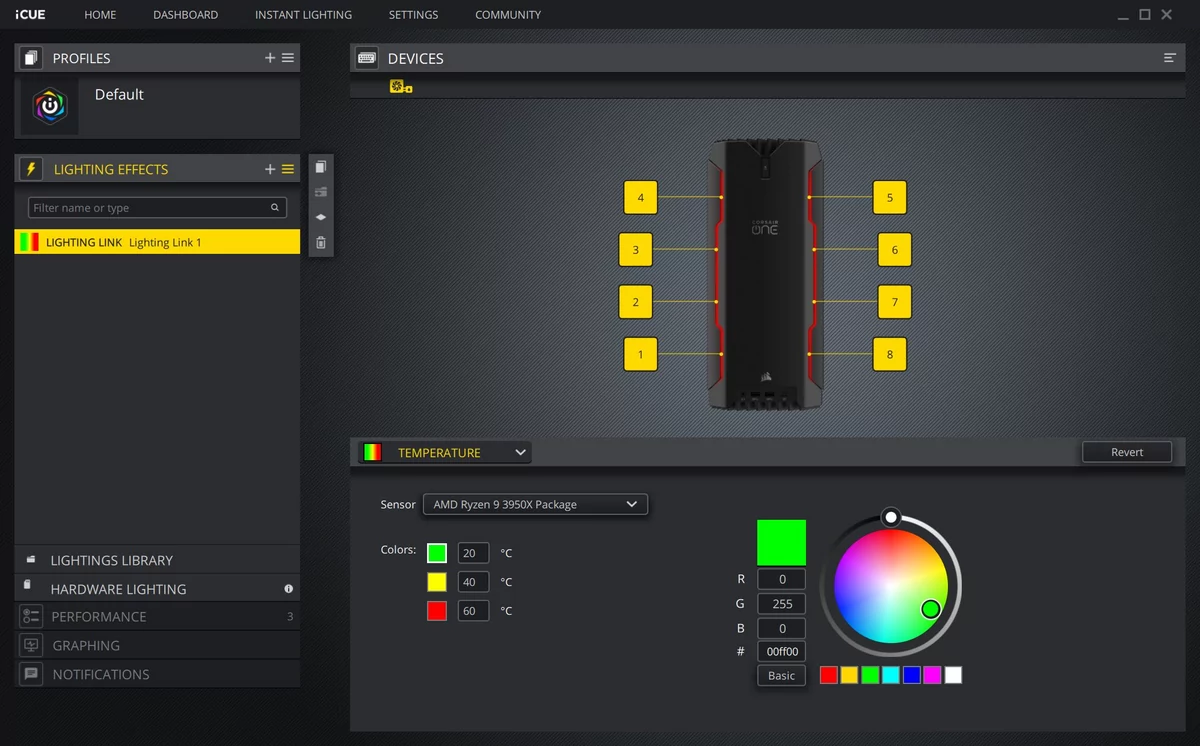This screenshot has height=746, width=1200.
Task: Click the red 60°C color swatch
Action: point(437,611)
